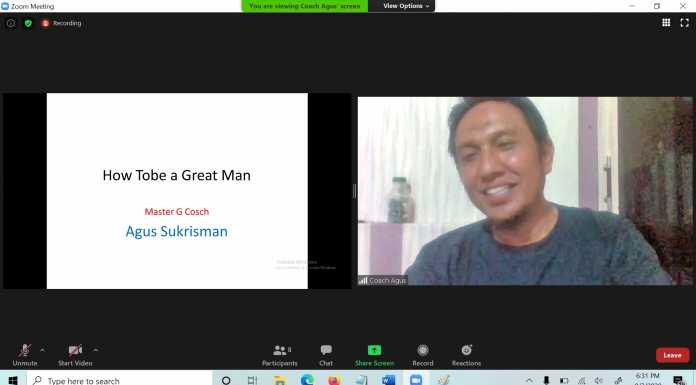Open the Windows Start menu
696x385 pixels.
point(12,380)
